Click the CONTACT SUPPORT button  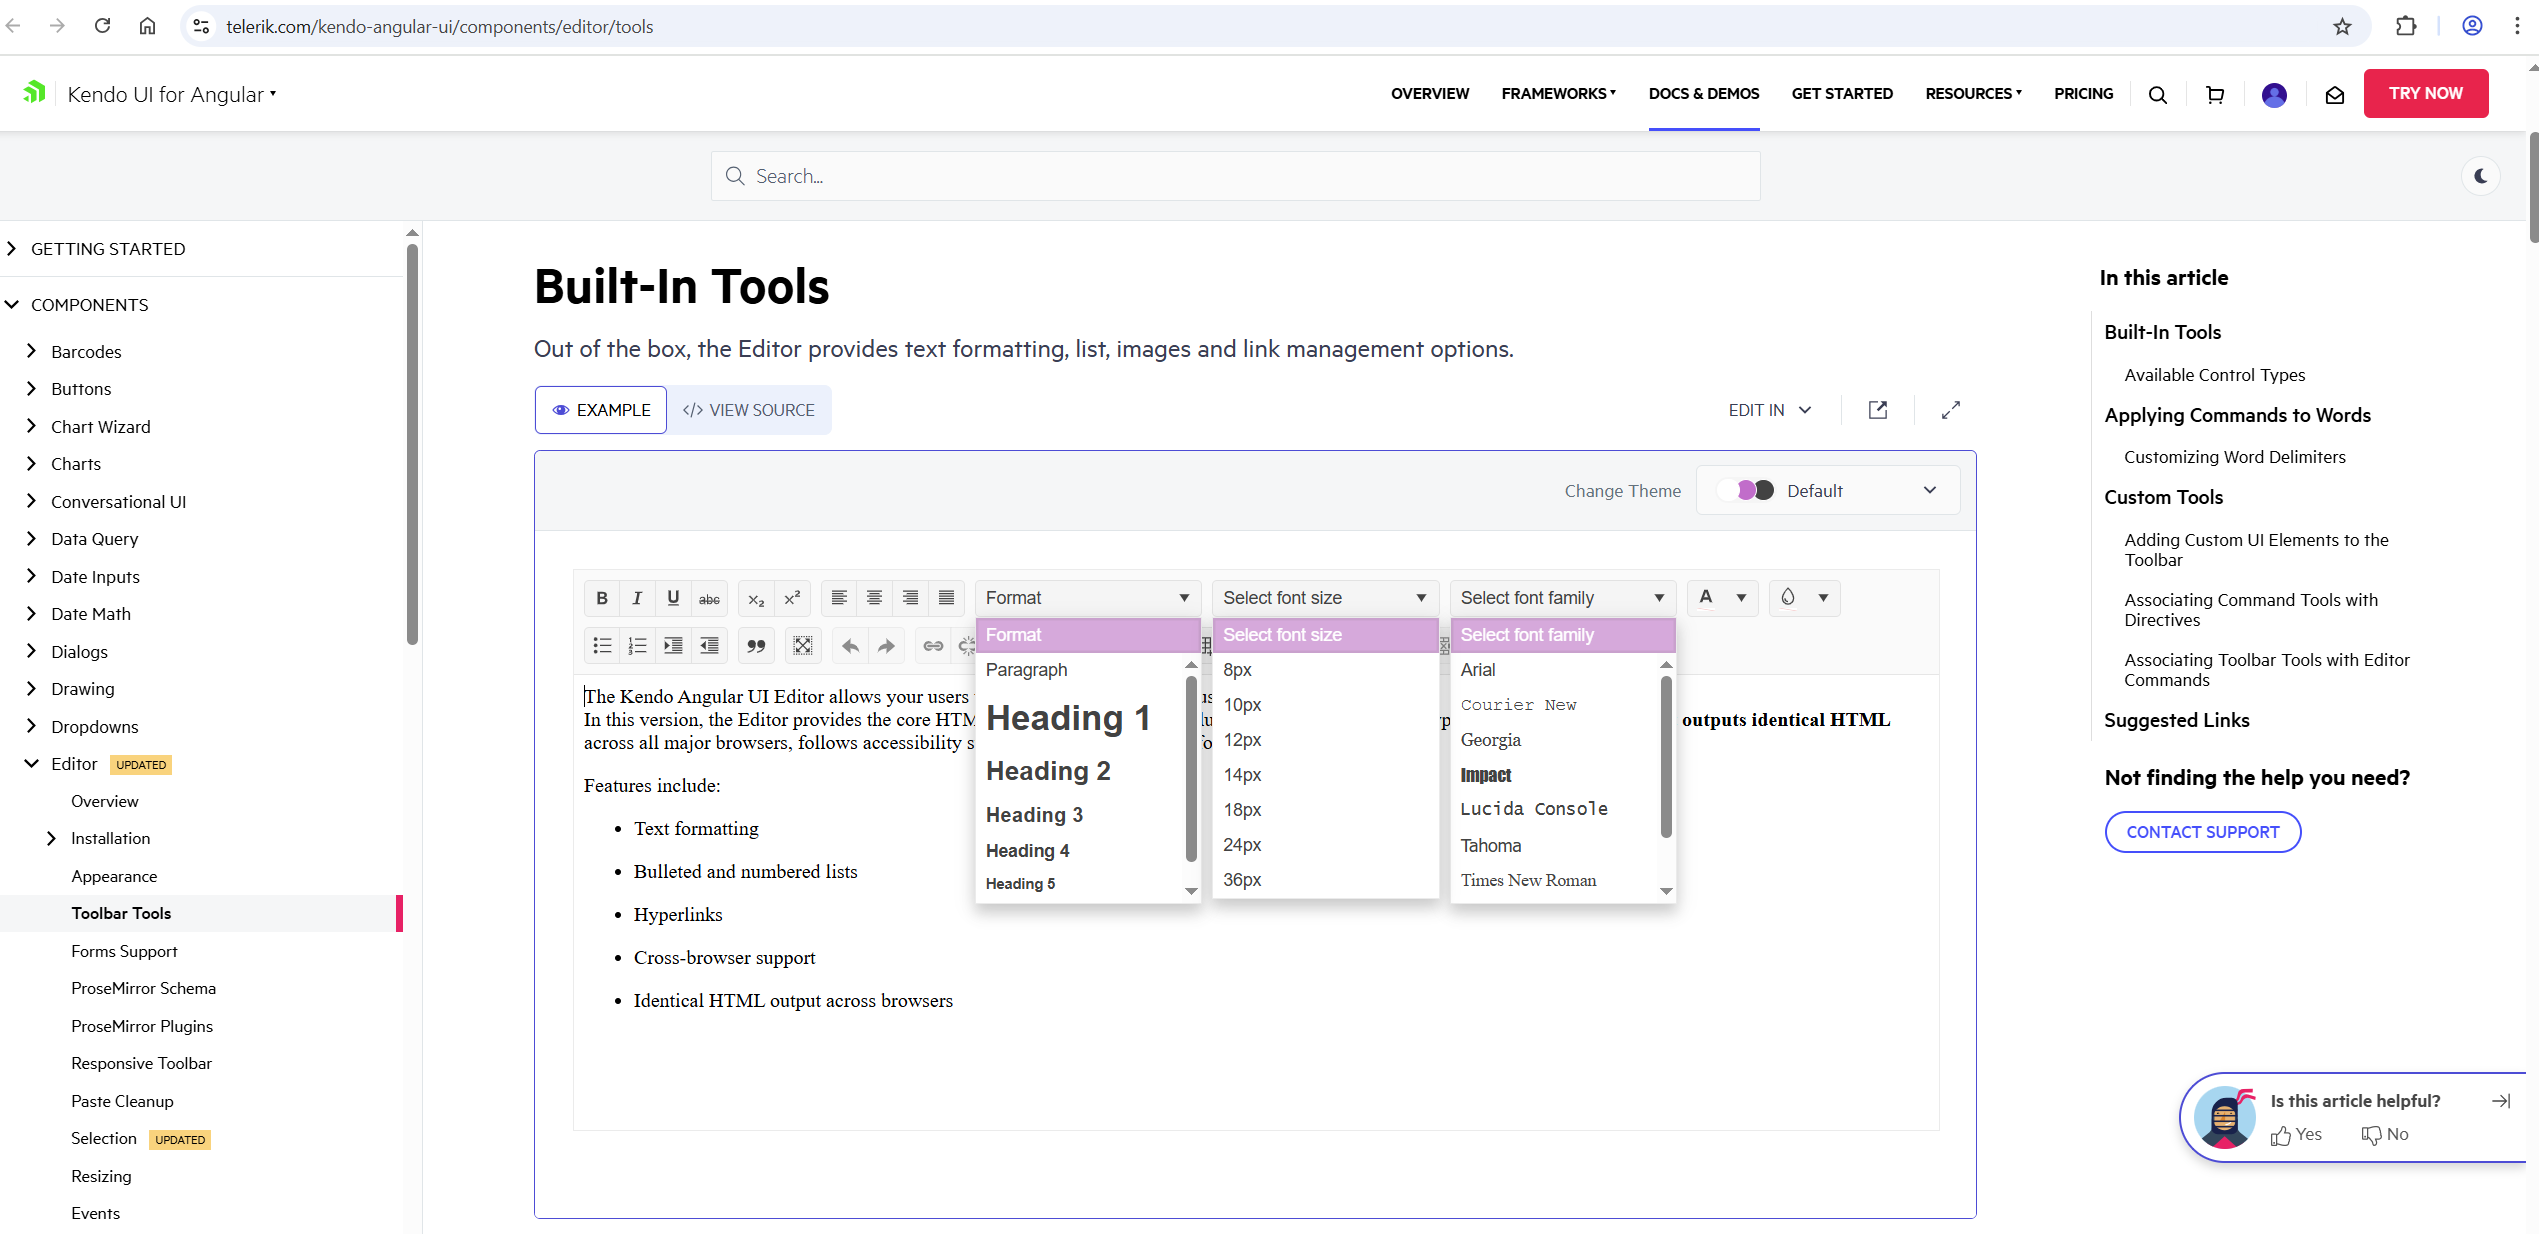click(2202, 832)
